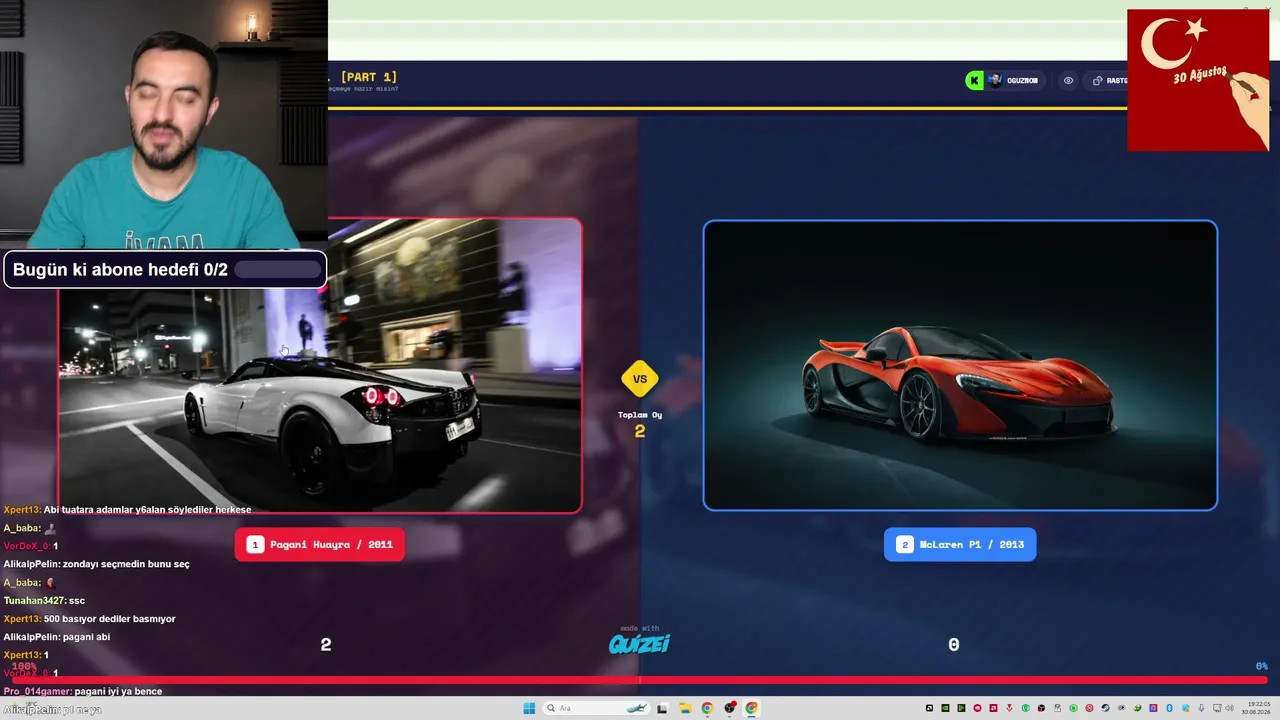
Task: Click chat message 'zondayı seçmedin bunu seç'
Action: coord(126,564)
